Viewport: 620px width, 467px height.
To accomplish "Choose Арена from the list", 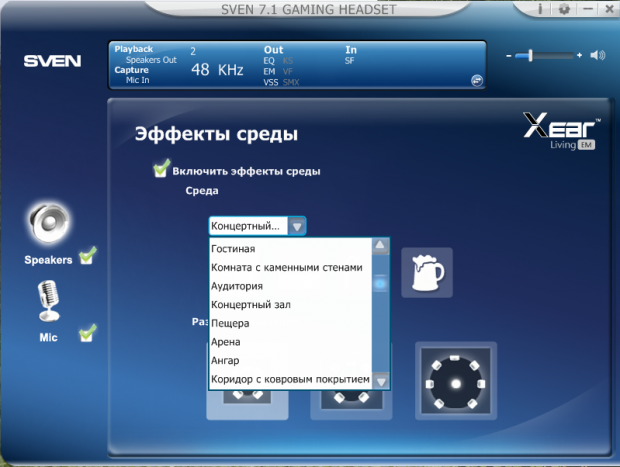I will click(291, 342).
